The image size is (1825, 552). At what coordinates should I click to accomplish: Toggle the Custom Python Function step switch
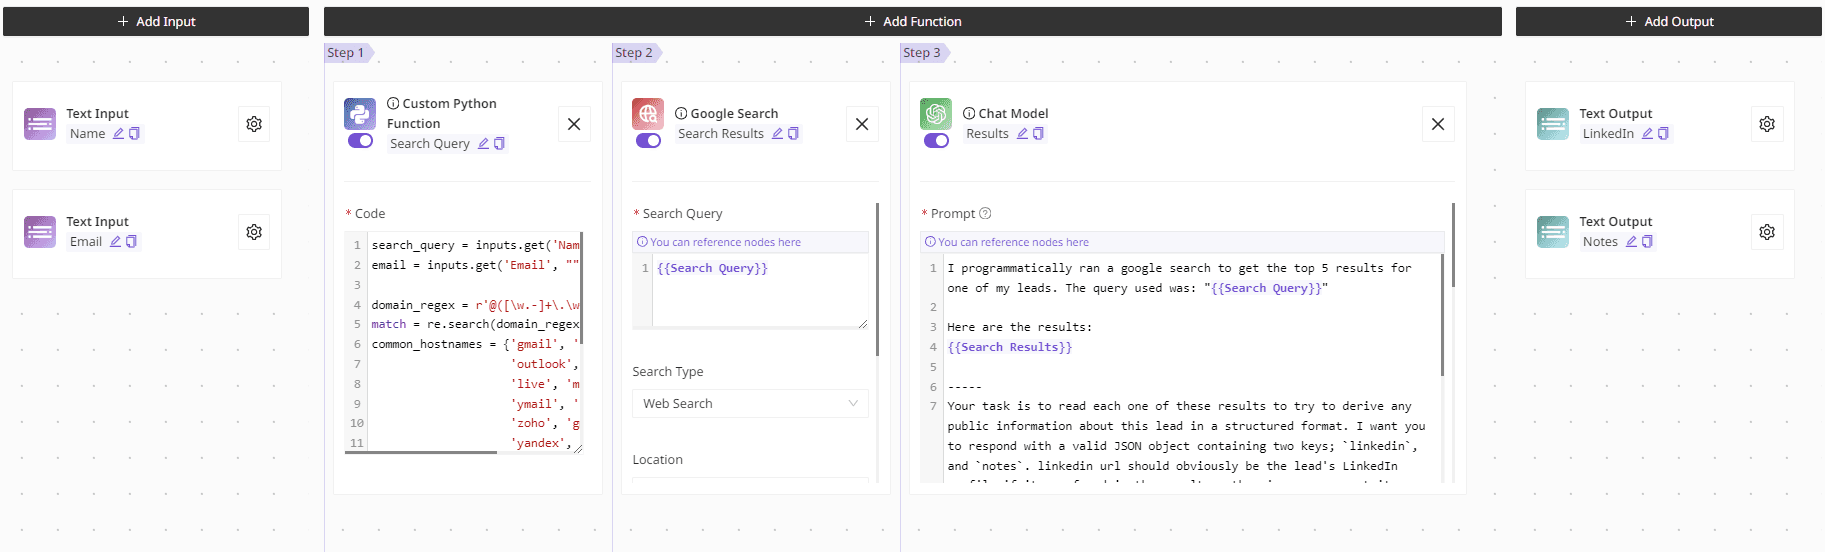360,141
